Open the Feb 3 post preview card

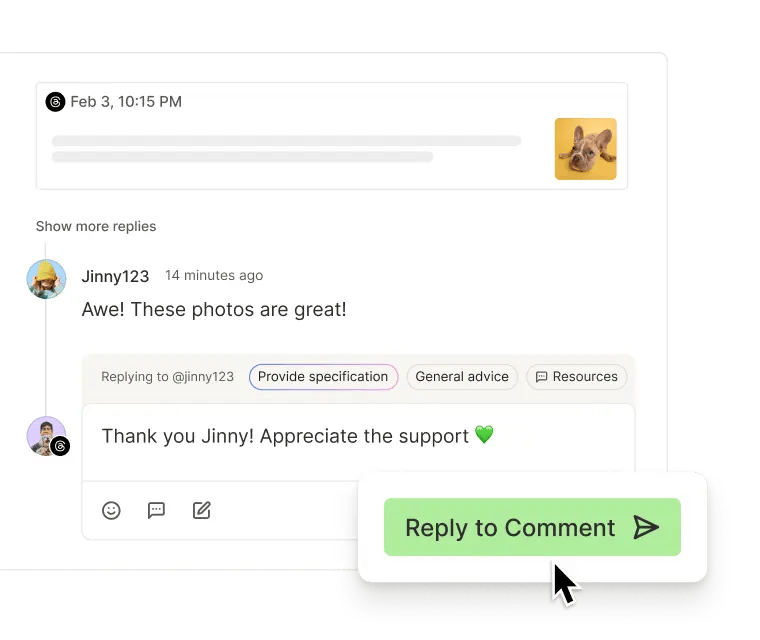pos(332,136)
